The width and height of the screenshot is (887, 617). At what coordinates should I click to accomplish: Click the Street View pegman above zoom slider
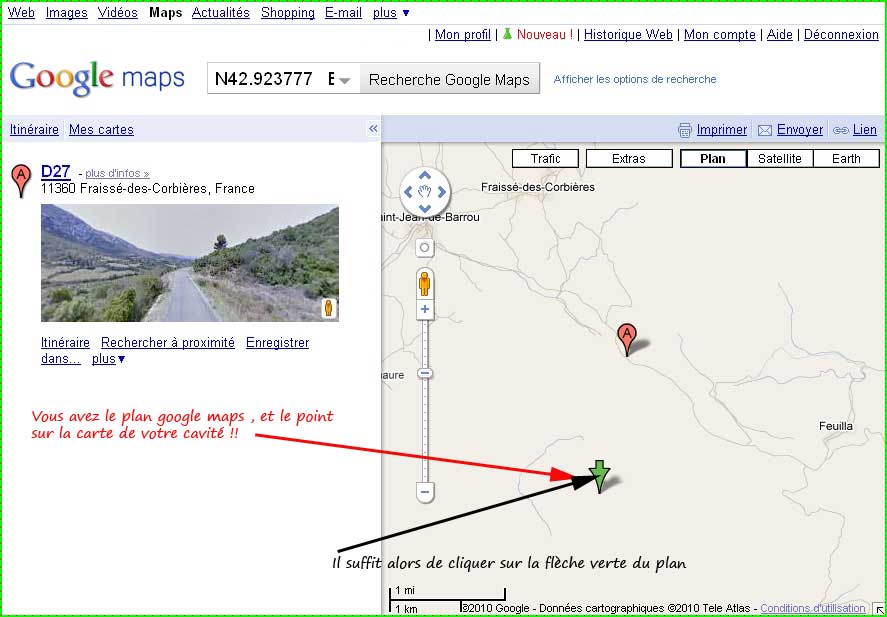pos(424,283)
